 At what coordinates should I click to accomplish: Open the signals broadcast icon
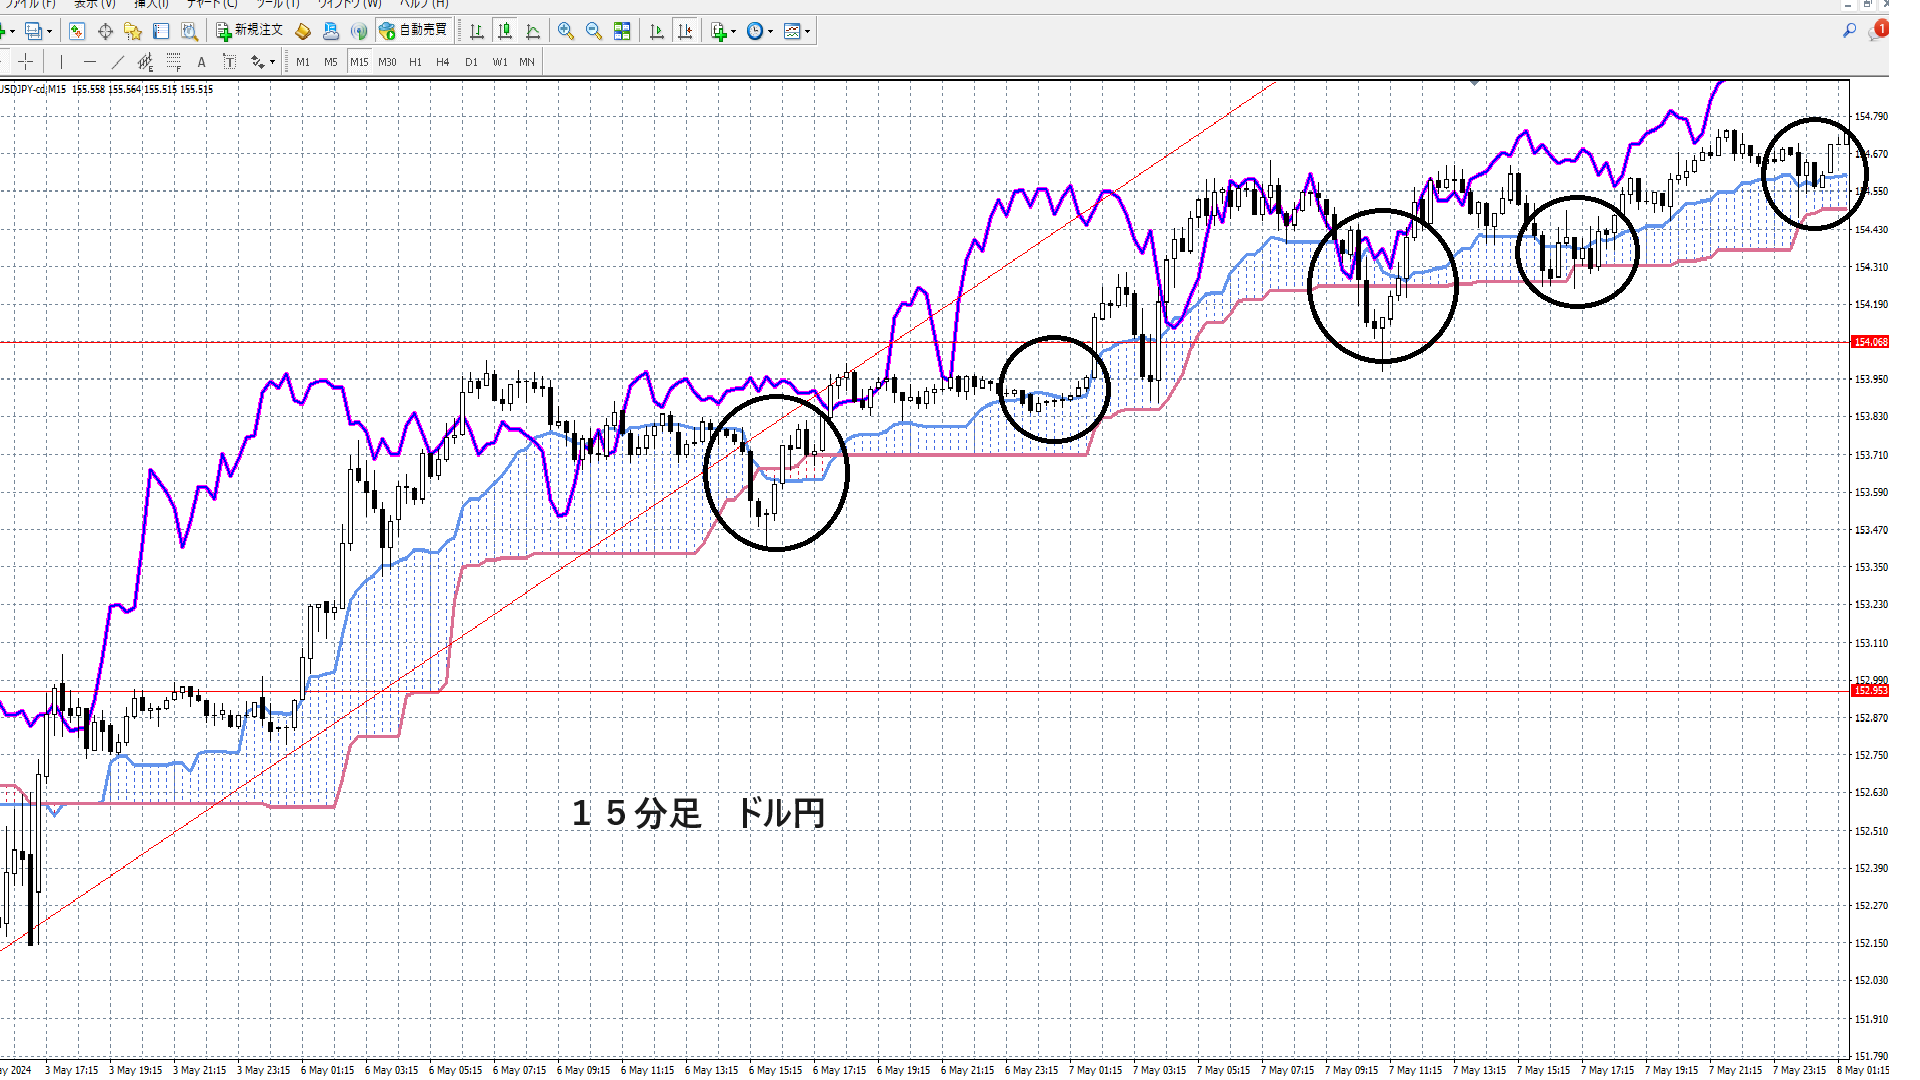click(359, 31)
